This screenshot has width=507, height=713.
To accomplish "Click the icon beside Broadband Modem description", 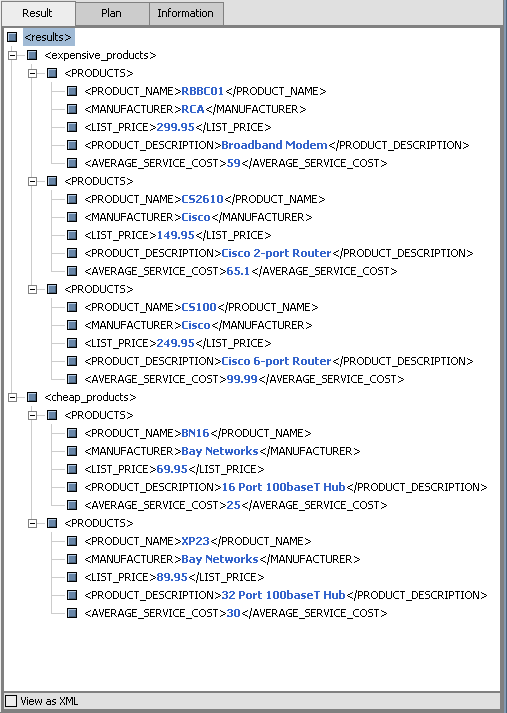I will (72, 145).
